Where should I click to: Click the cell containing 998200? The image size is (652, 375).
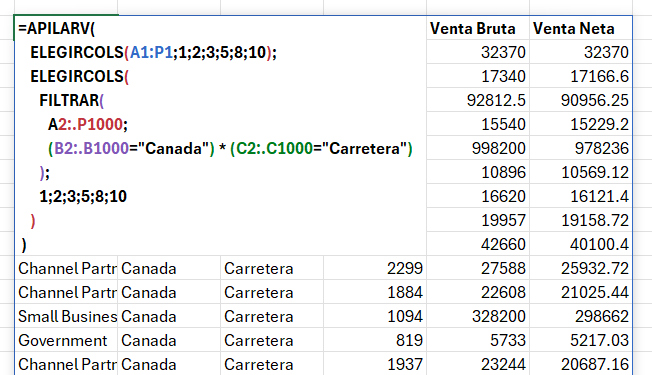[478, 148]
